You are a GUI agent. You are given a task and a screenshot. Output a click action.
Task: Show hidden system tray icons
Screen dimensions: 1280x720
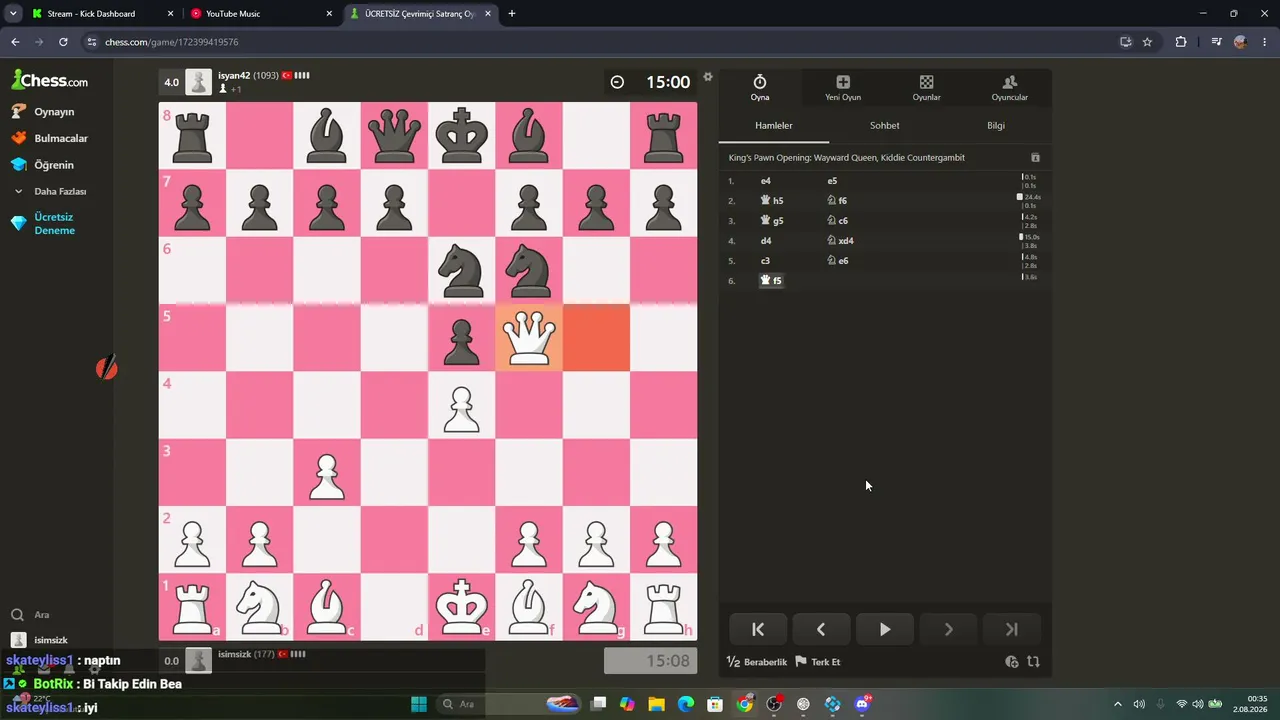(x=1118, y=704)
